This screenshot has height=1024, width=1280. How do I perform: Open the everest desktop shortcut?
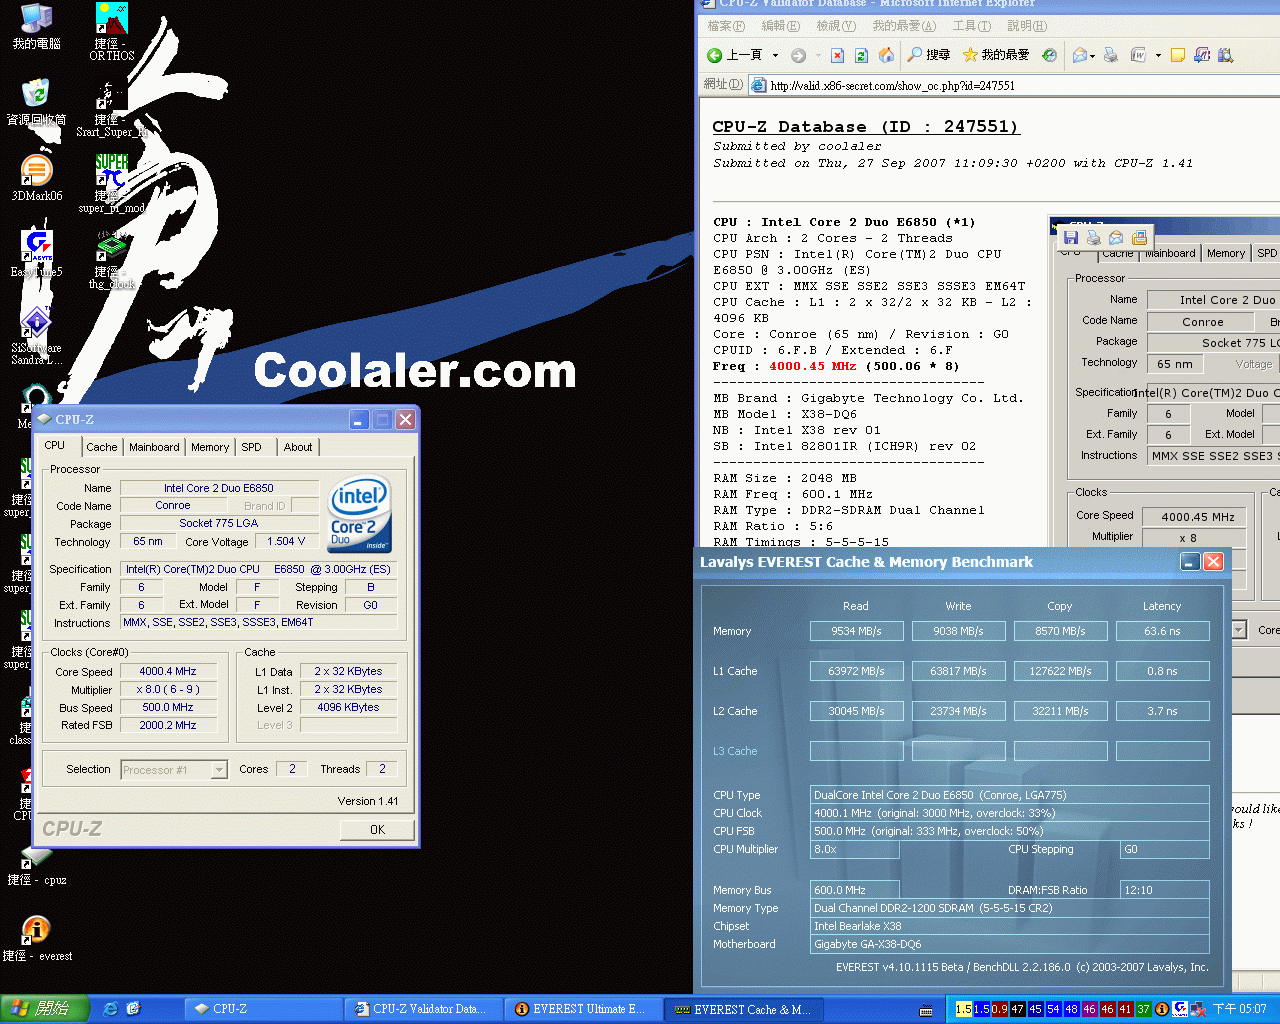(37, 938)
